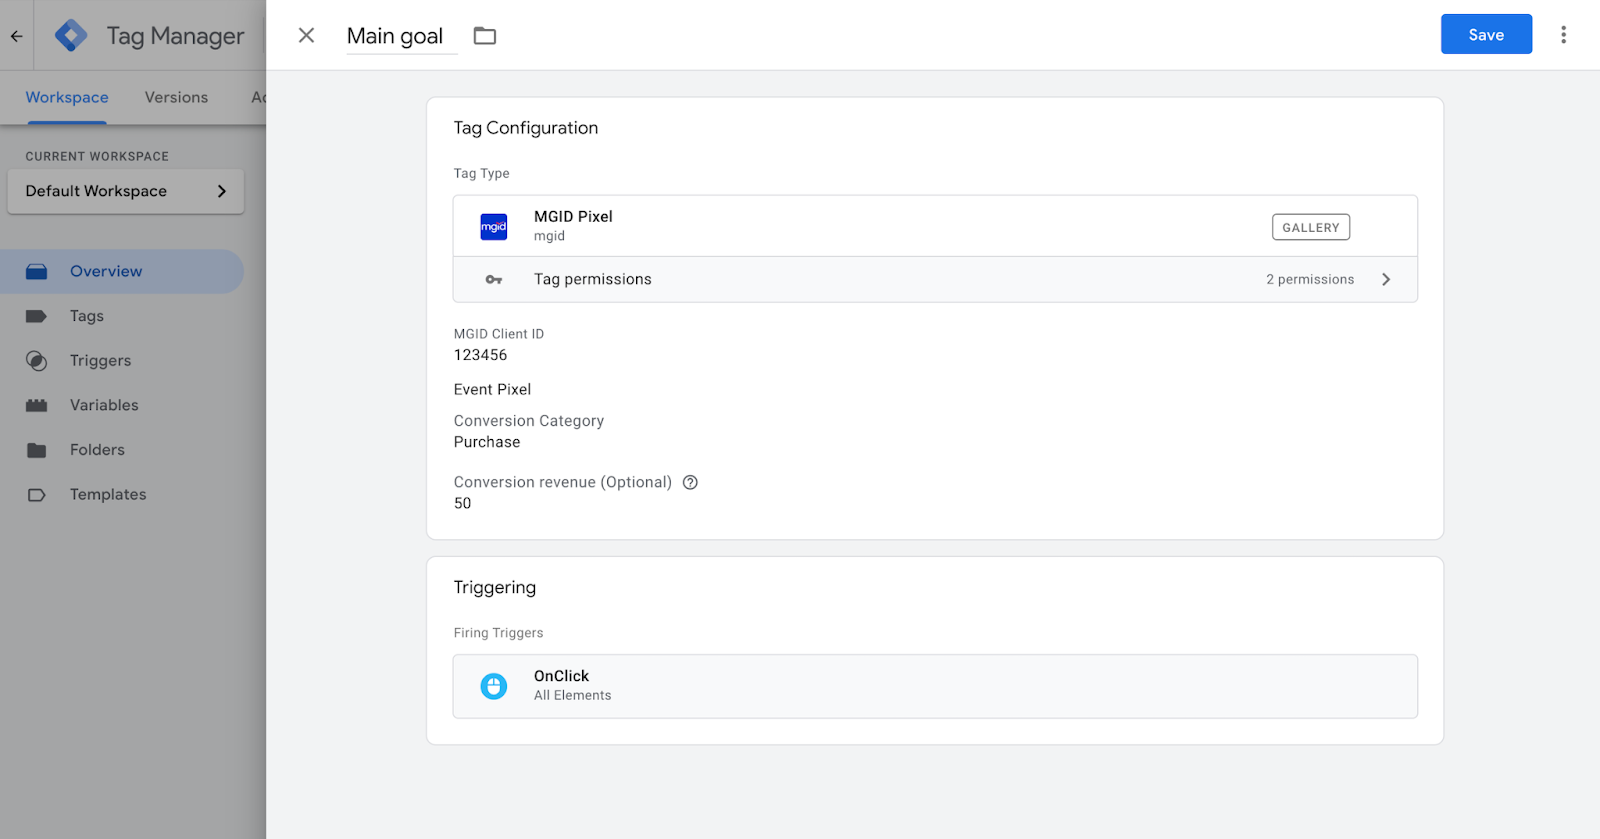Click the help icon beside Conversion revenue

coord(690,482)
